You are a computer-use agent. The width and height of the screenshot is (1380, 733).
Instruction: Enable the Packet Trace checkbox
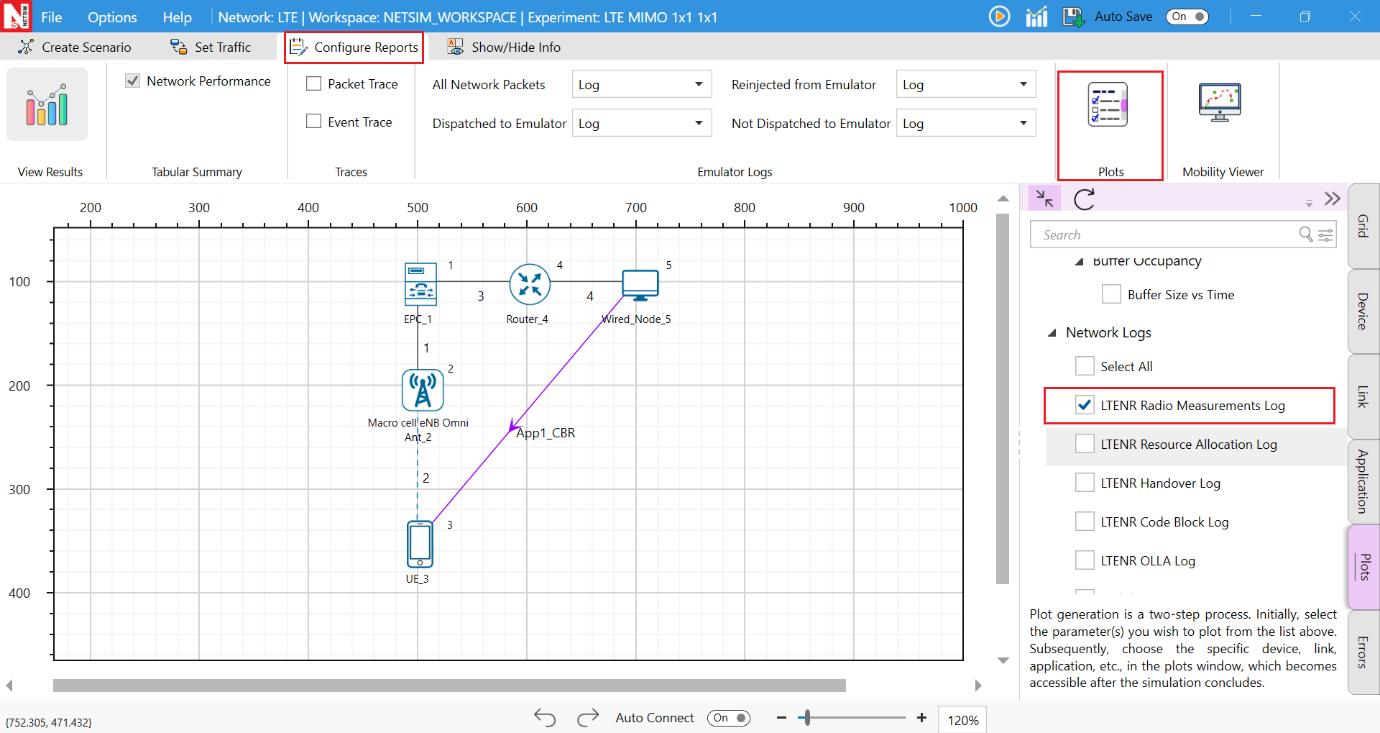(x=314, y=85)
